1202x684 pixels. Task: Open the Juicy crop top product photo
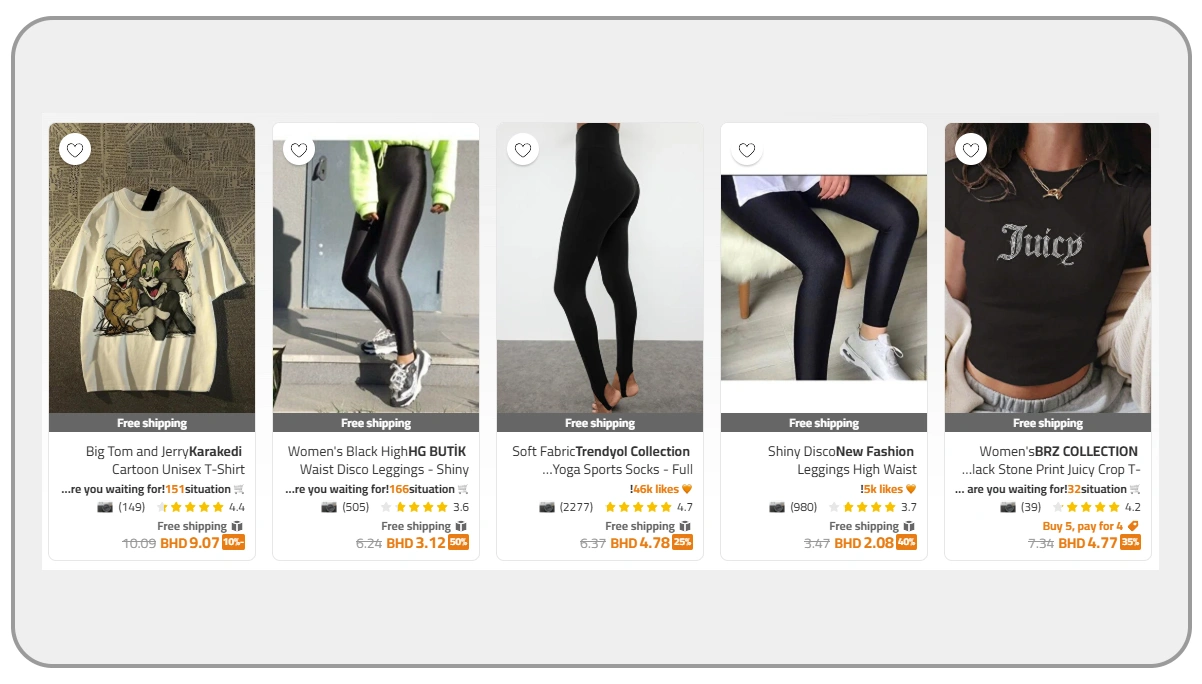(x=1048, y=268)
